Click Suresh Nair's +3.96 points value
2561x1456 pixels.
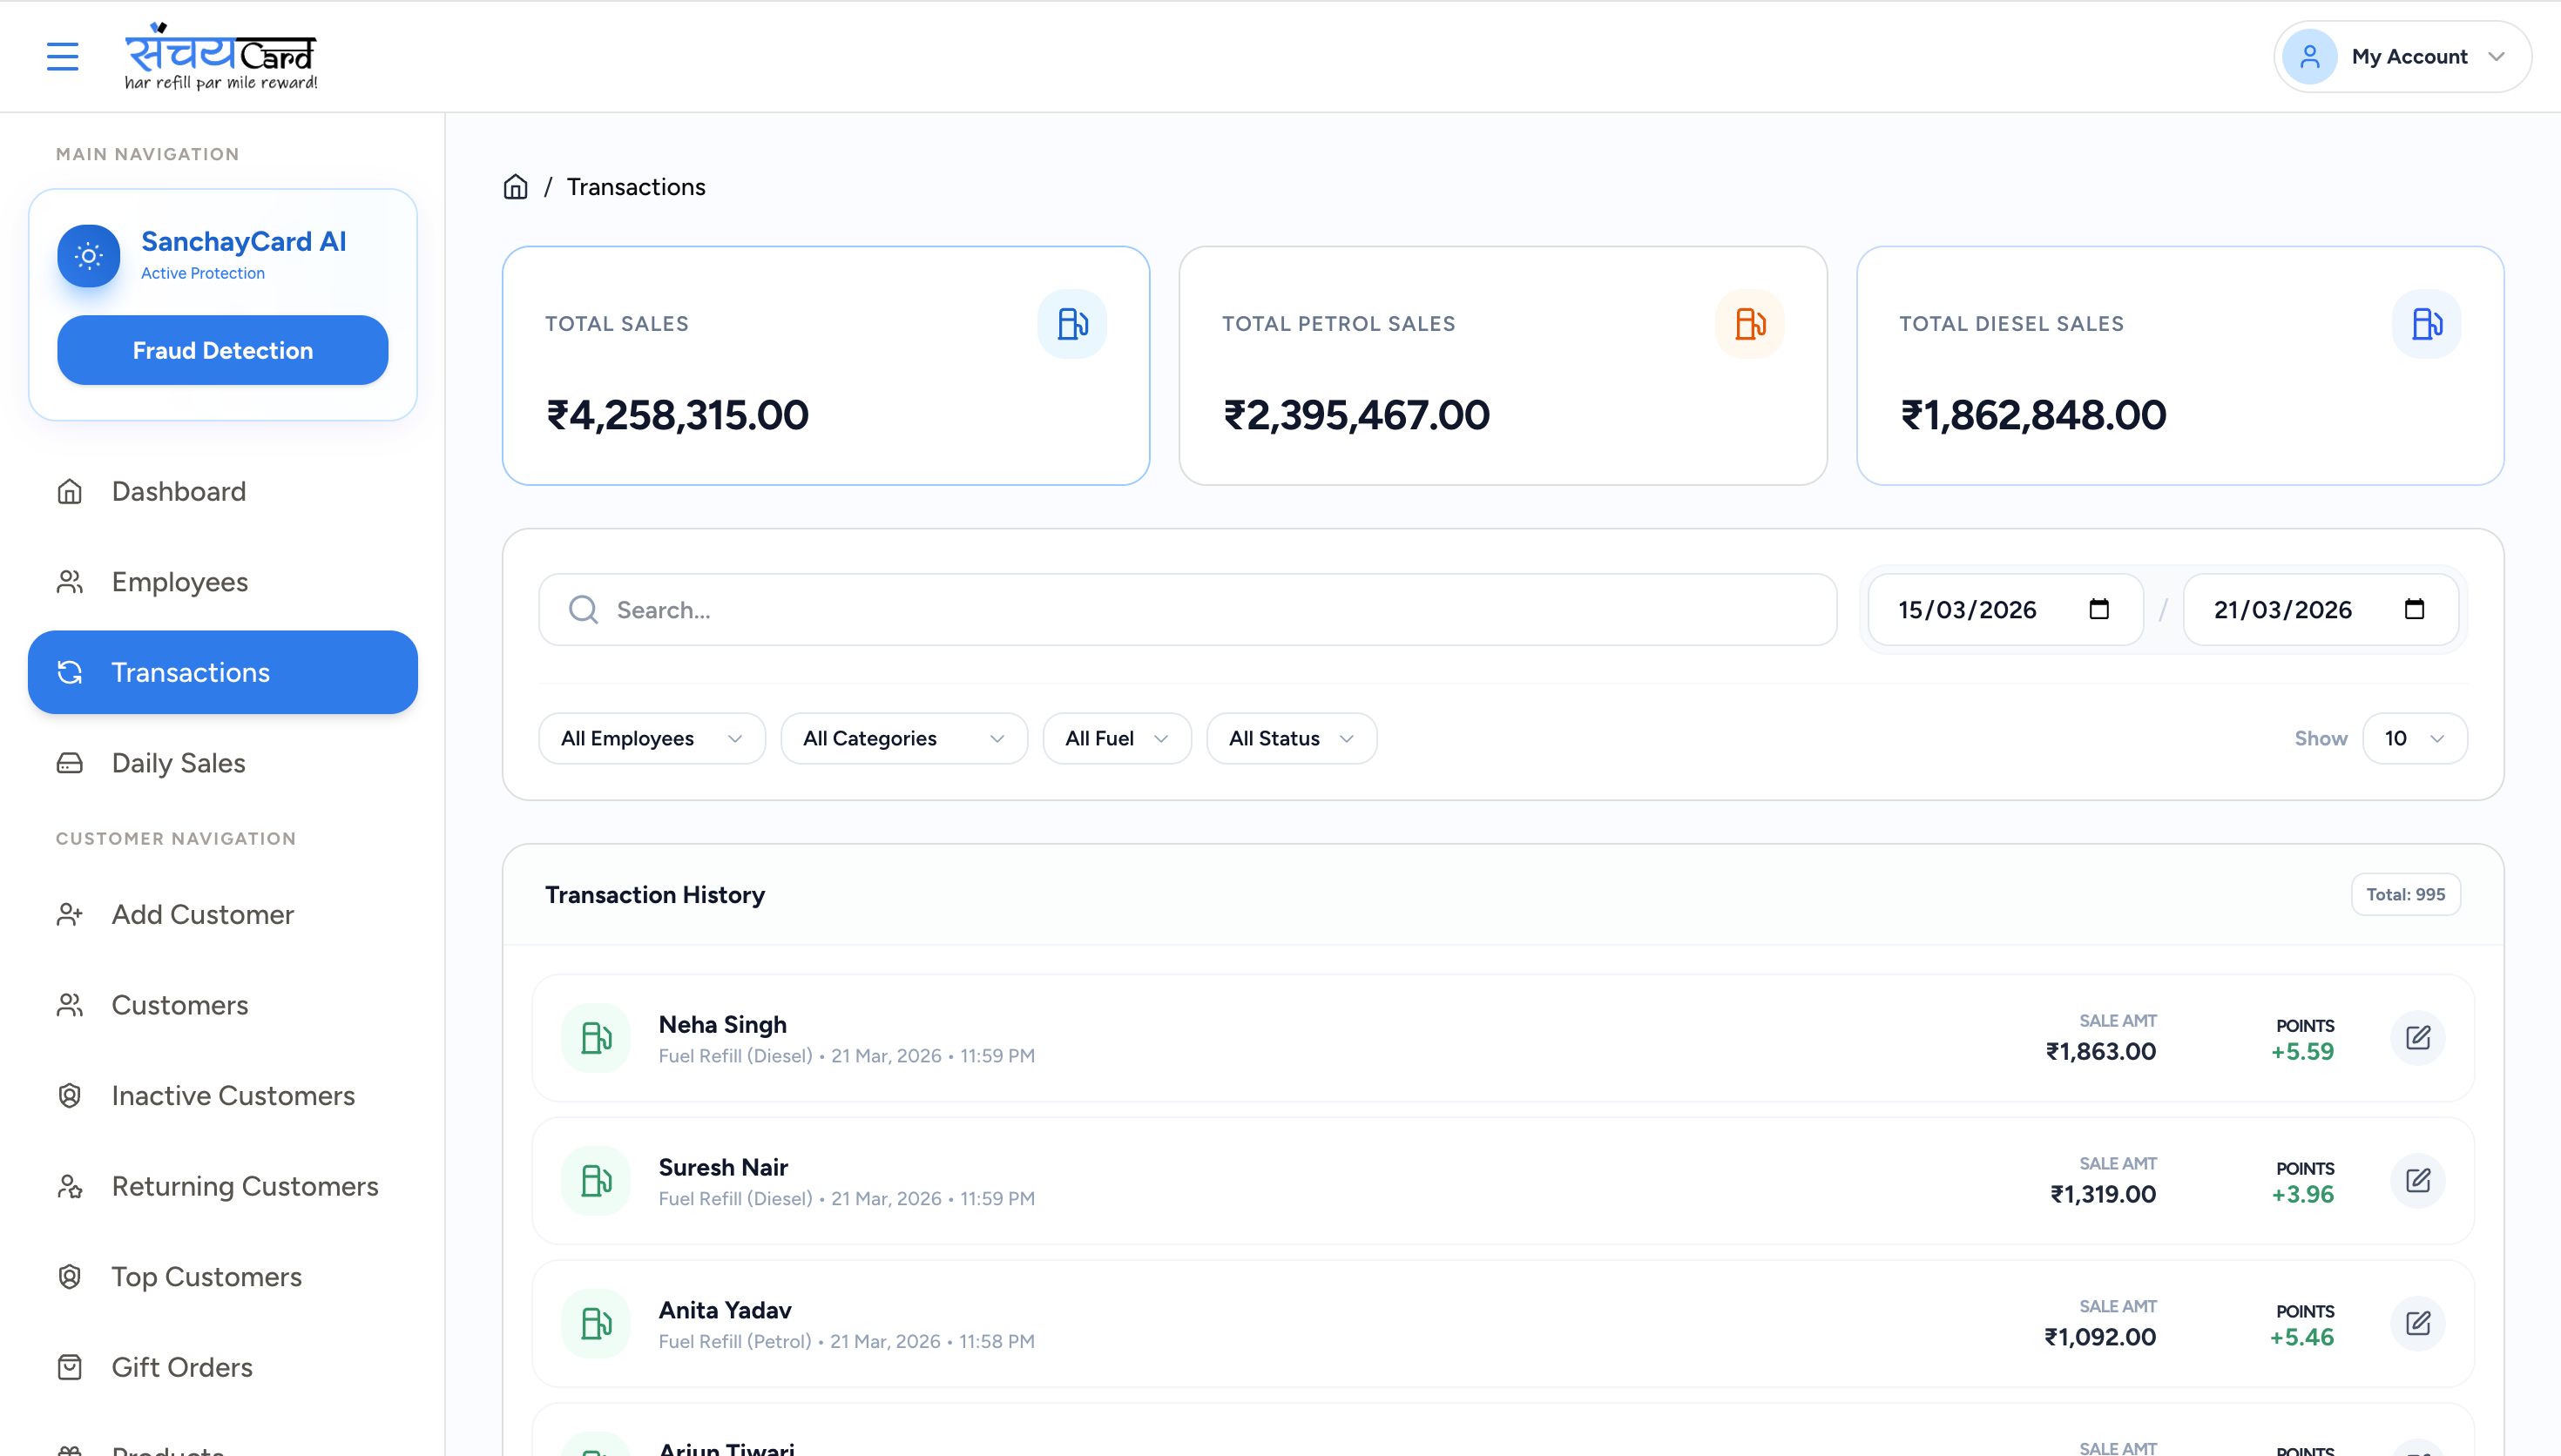coord(2302,1195)
